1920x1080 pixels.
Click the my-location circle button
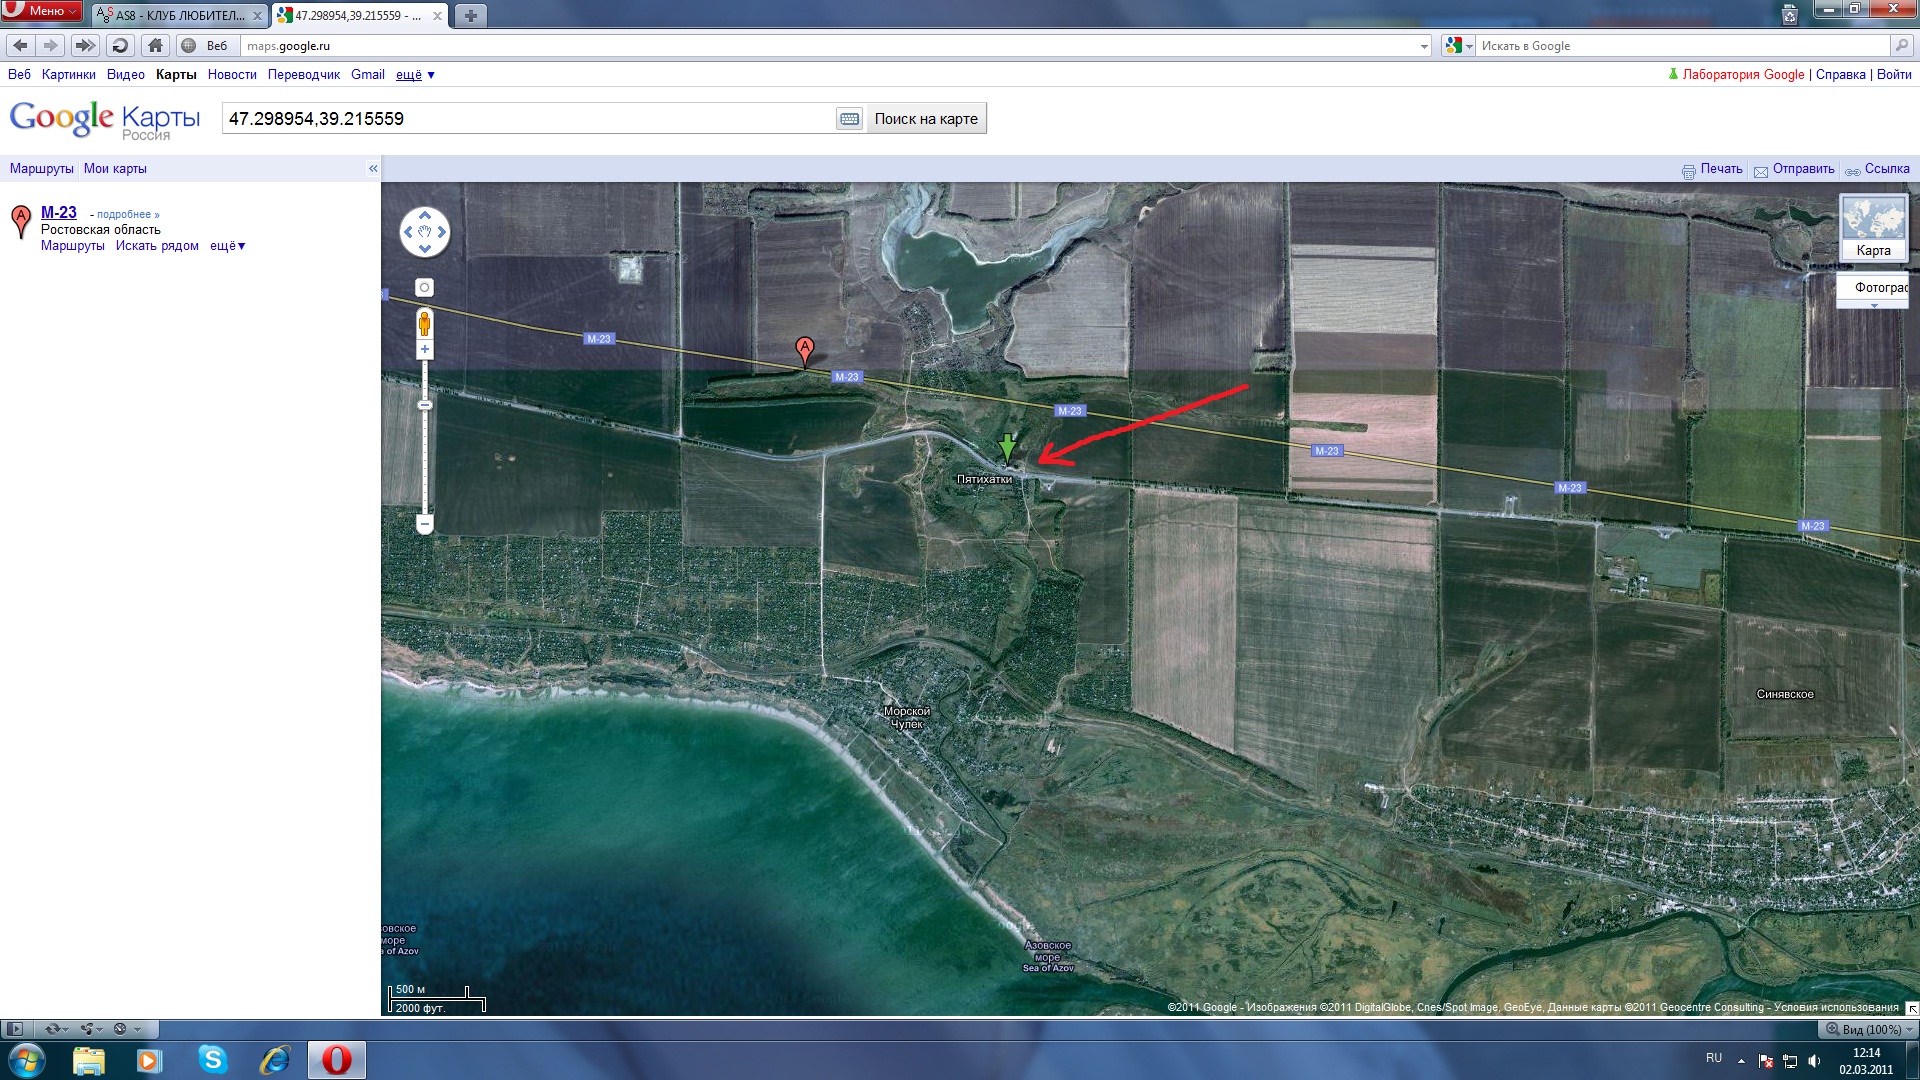(425, 288)
